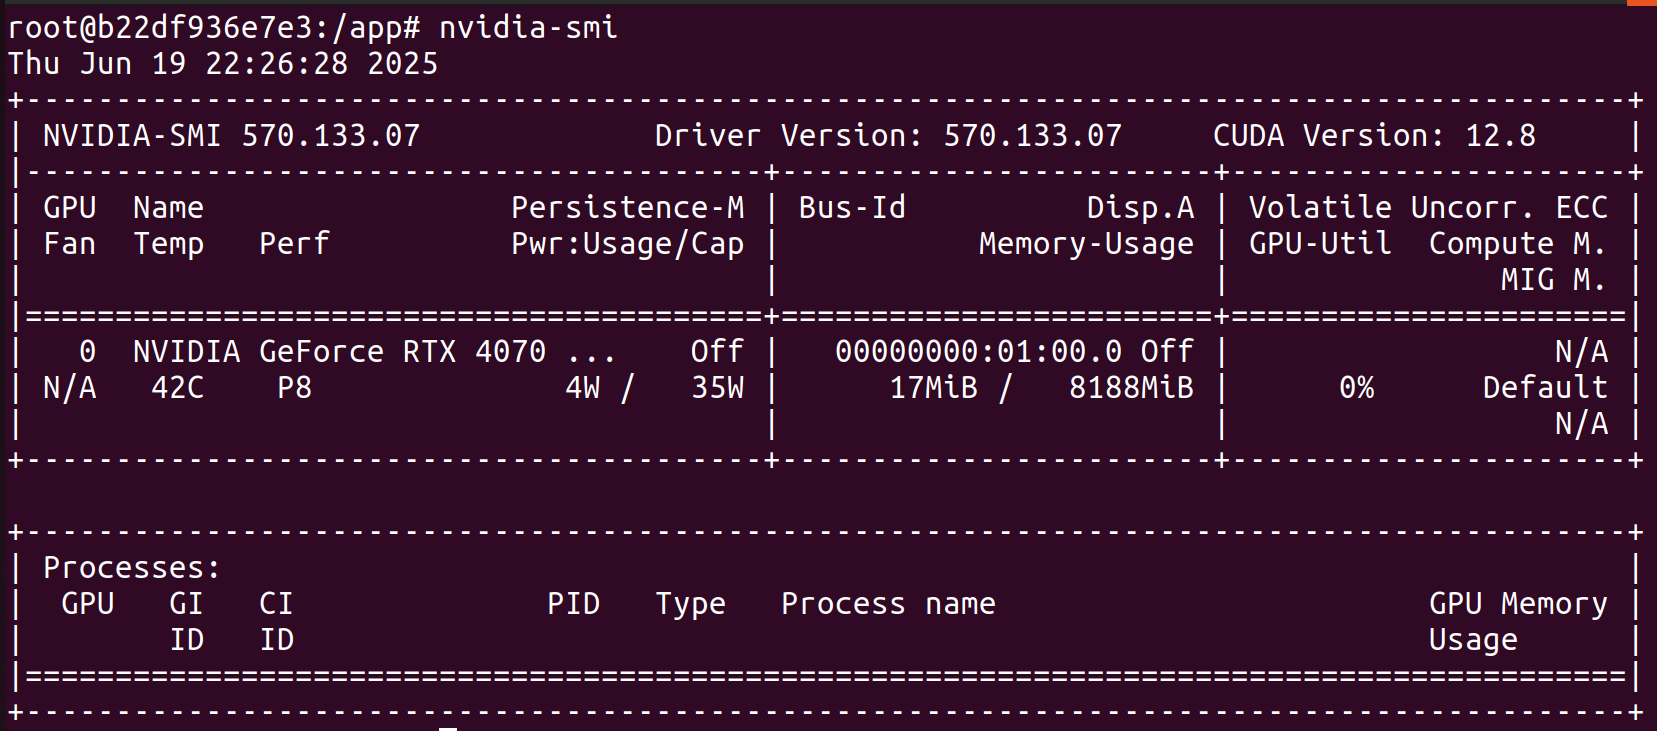The height and width of the screenshot is (731, 1657).
Task: Click the 'Memory-Usage' column header
Action: [1086, 243]
